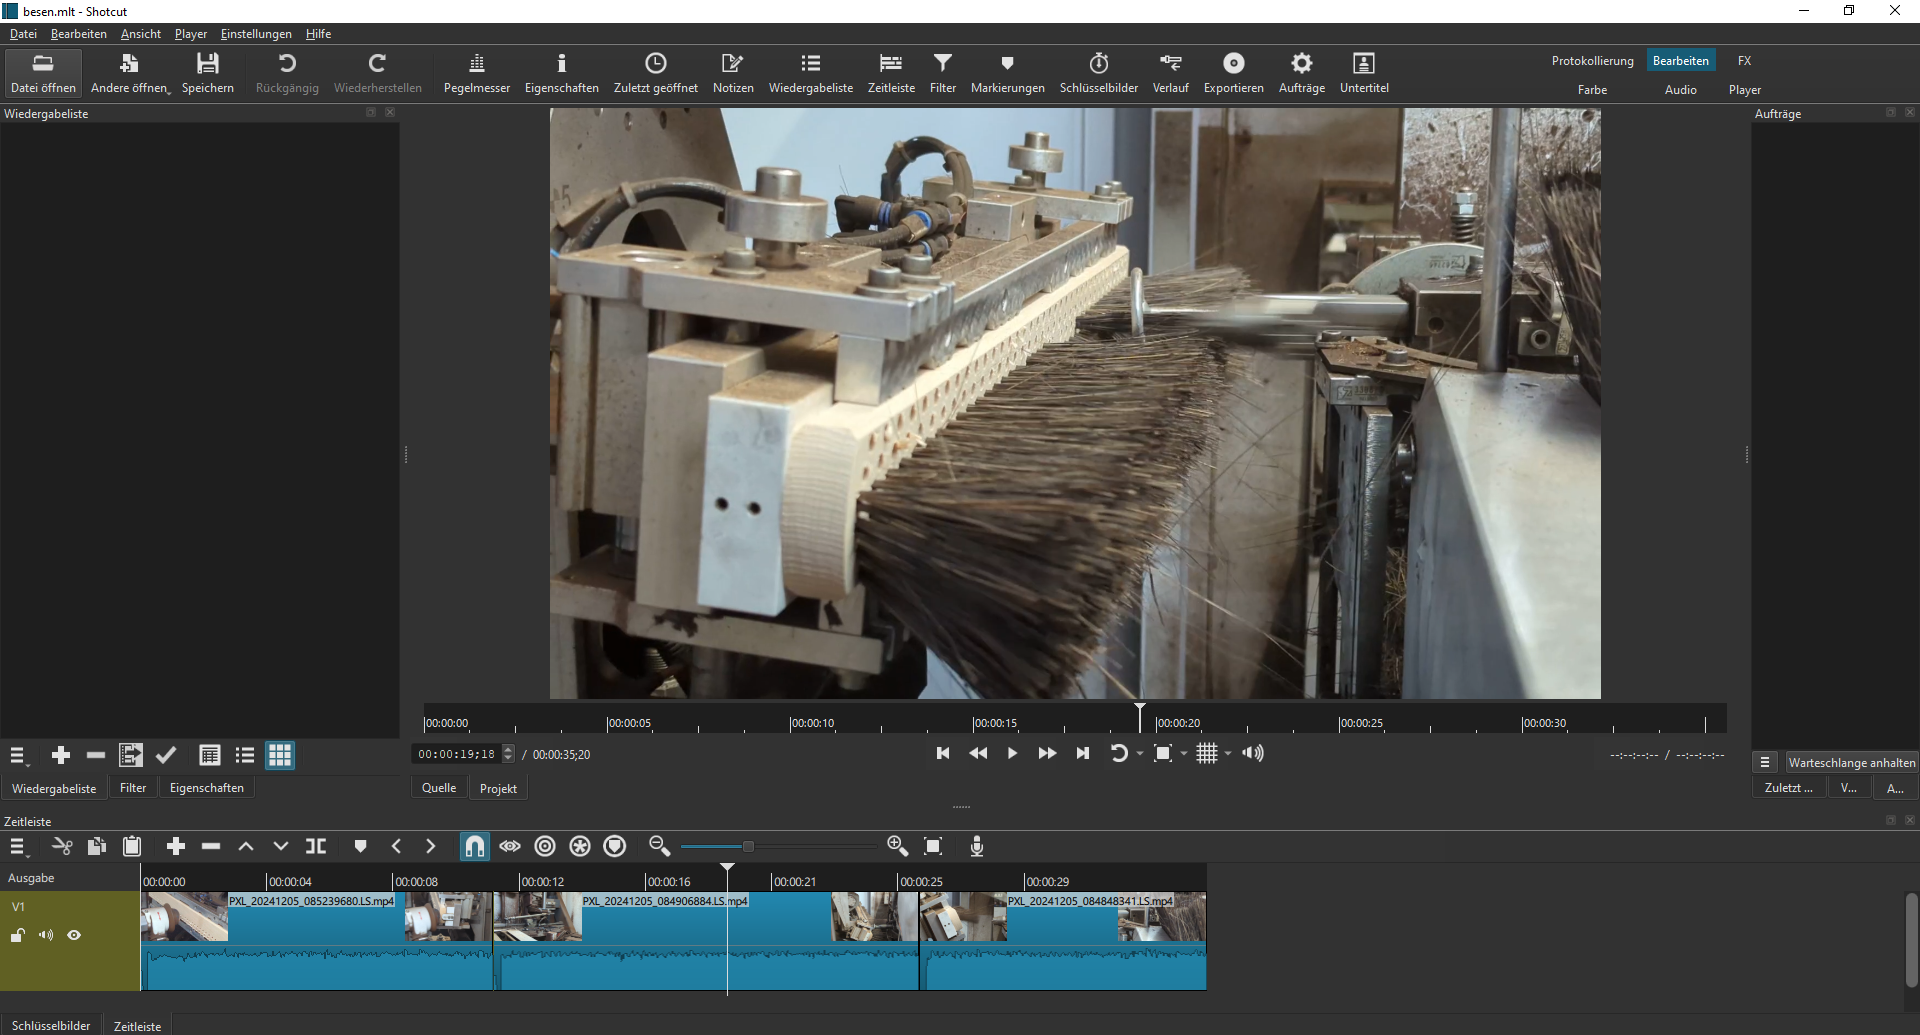The height and width of the screenshot is (1035, 1920).
Task: Open the playlist hamburger menu
Action: coord(18,756)
